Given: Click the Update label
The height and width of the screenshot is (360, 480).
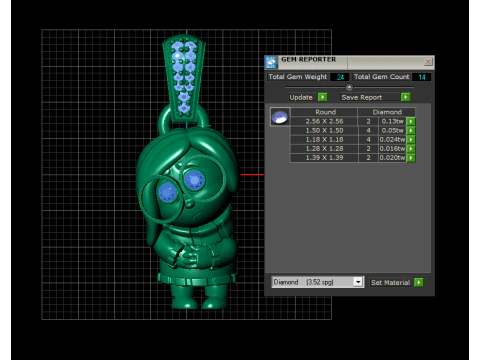Looking at the screenshot, I should (x=301, y=97).
